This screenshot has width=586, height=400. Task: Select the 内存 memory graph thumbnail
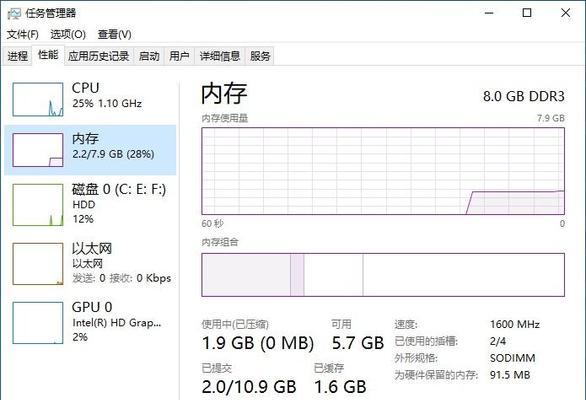pos(38,150)
